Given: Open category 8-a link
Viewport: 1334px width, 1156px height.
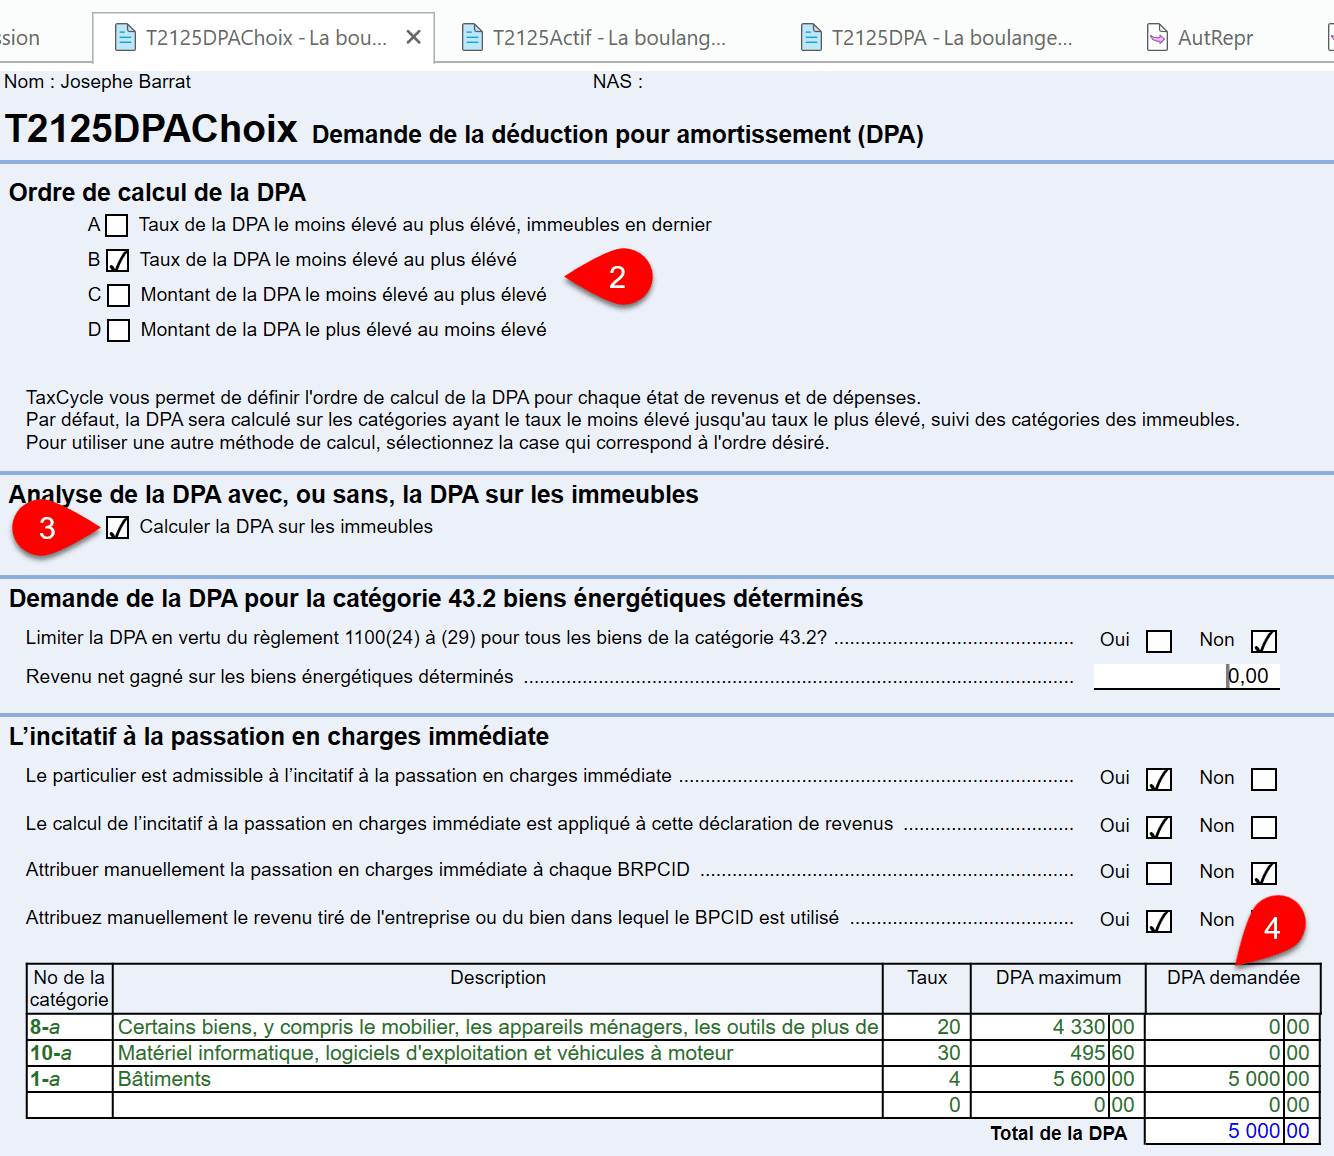Looking at the screenshot, I should click(45, 1027).
